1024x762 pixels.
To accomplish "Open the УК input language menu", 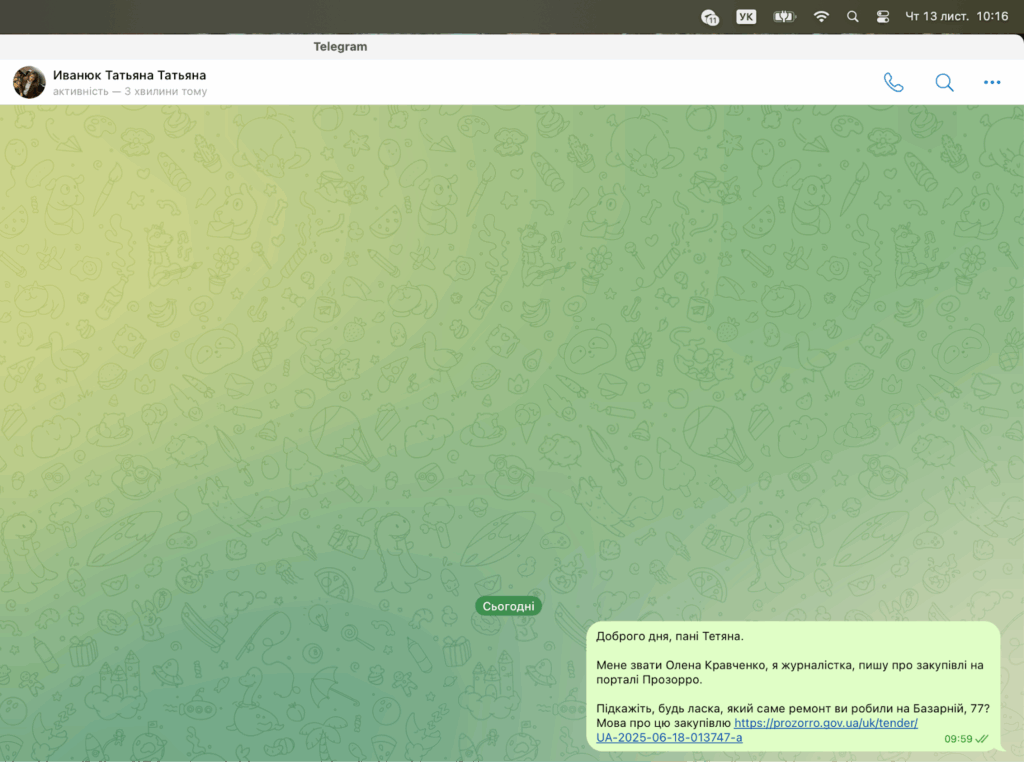I will (746, 16).
